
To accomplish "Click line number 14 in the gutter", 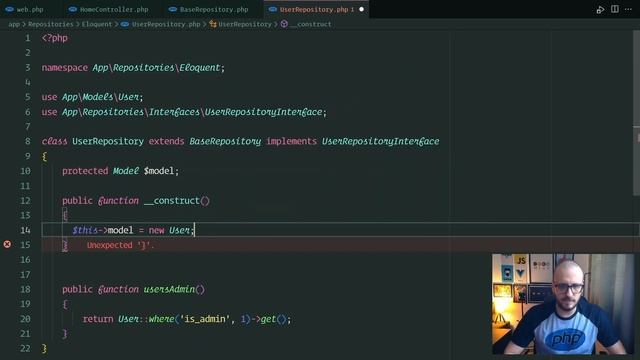I will (x=25, y=230).
